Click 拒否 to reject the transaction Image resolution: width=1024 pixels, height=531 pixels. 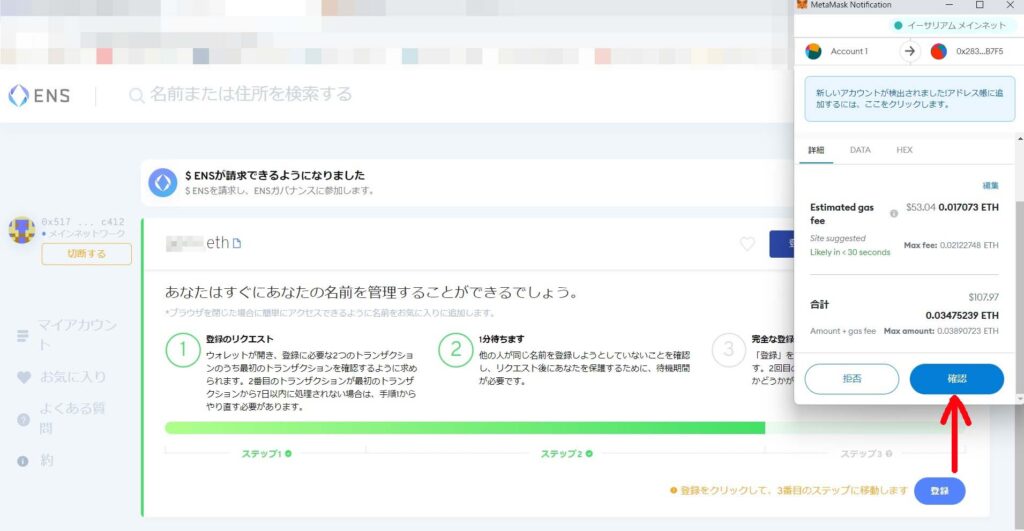click(852, 379)
